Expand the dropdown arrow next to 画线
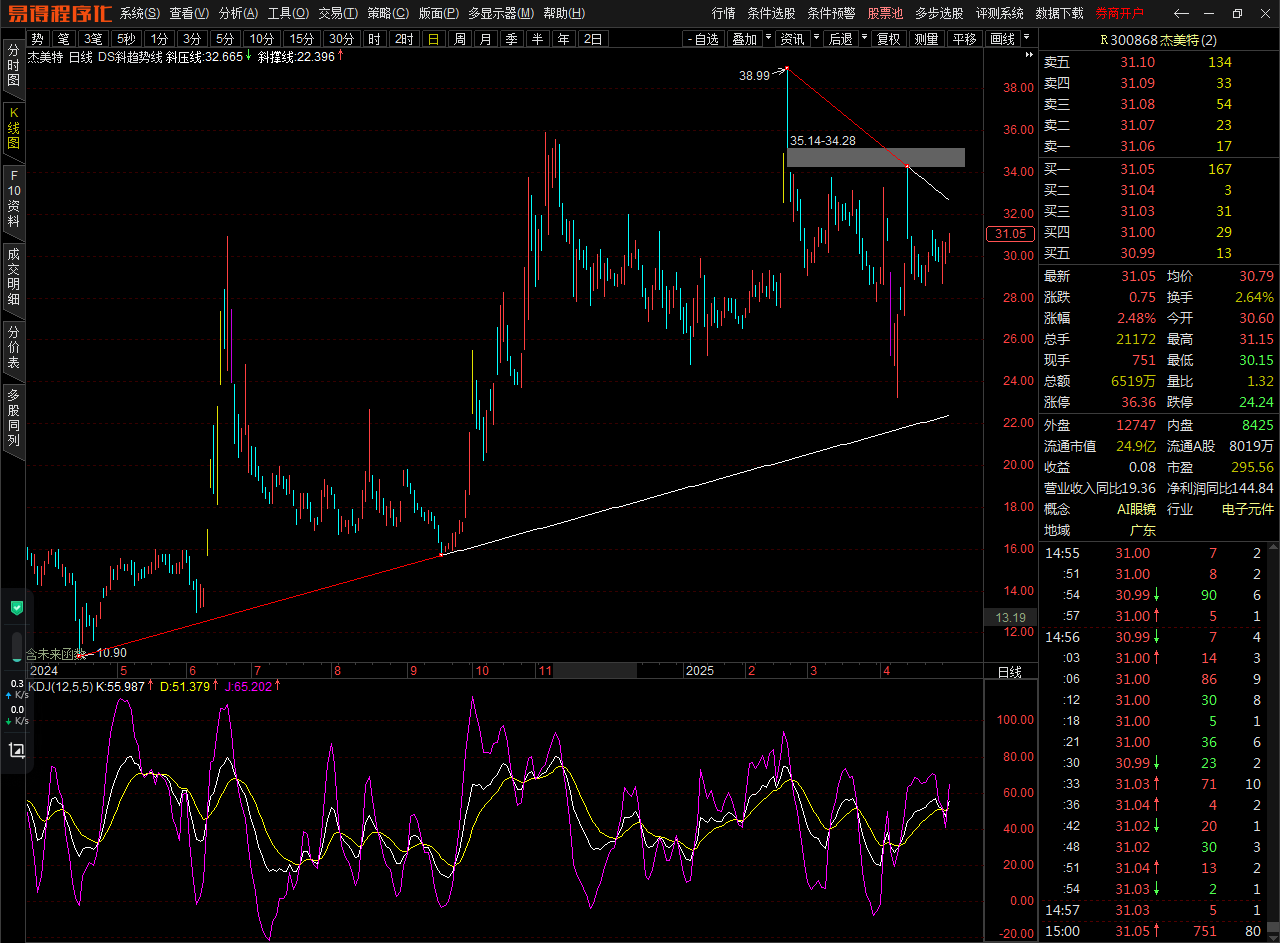 pyautogui.click(x=1025, y=39)
